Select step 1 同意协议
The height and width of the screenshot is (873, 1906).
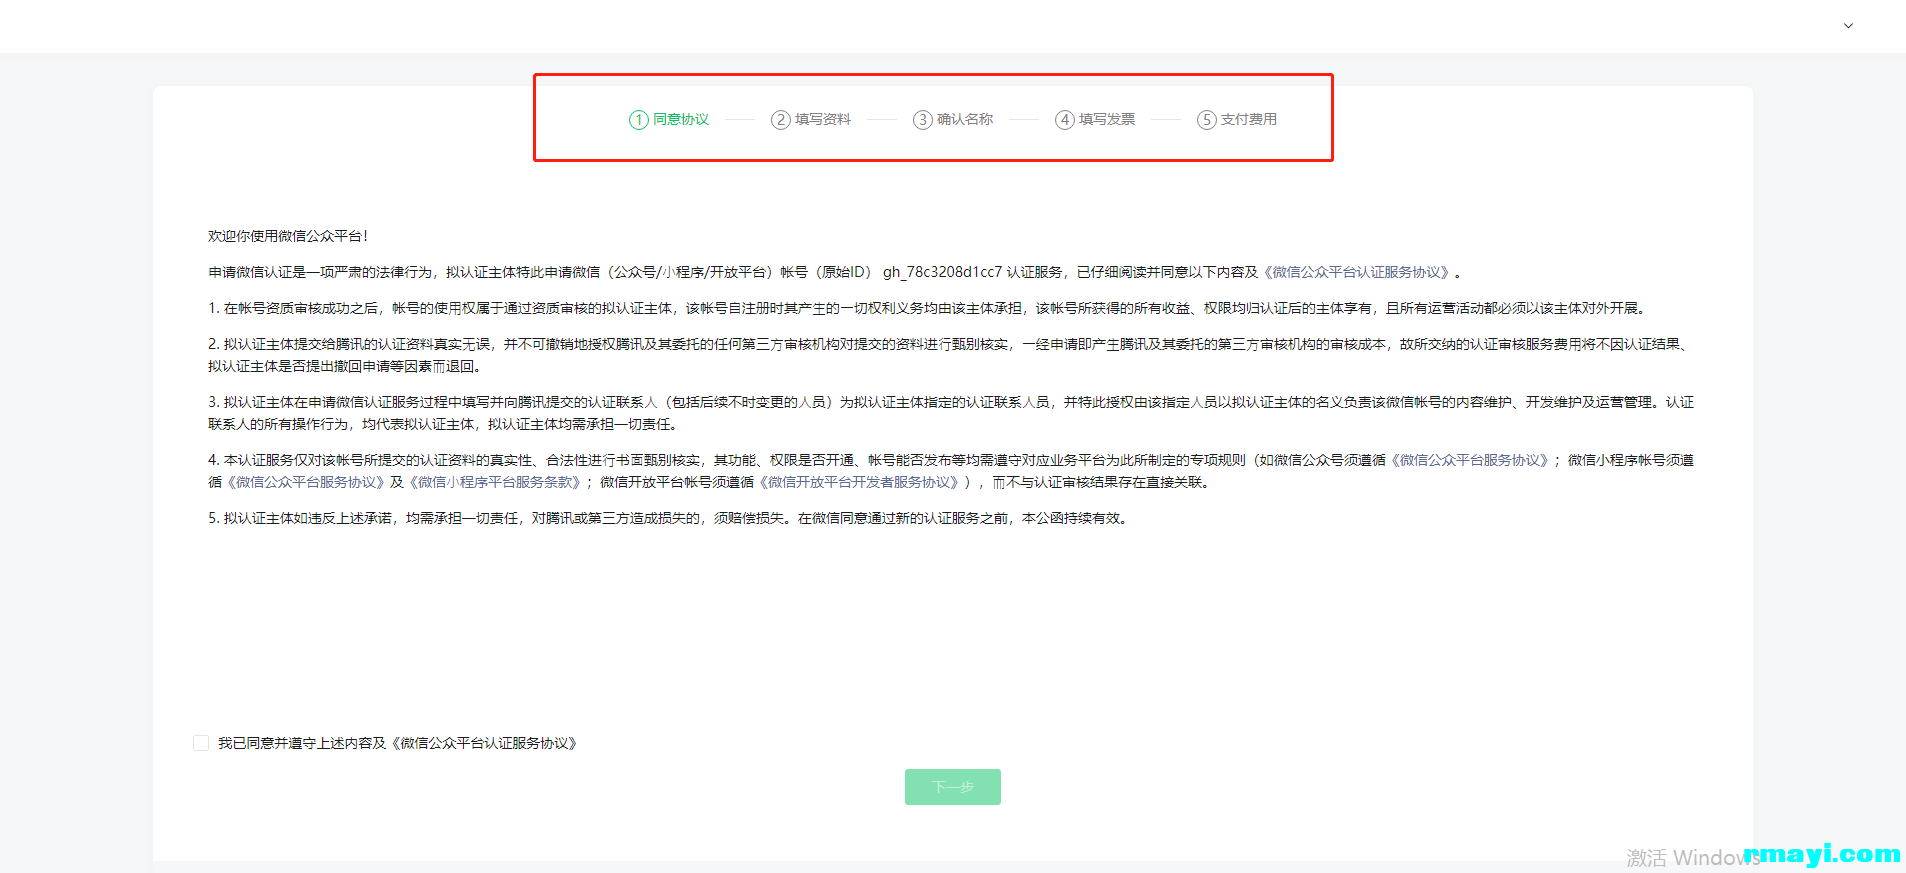tap(669, 120)
